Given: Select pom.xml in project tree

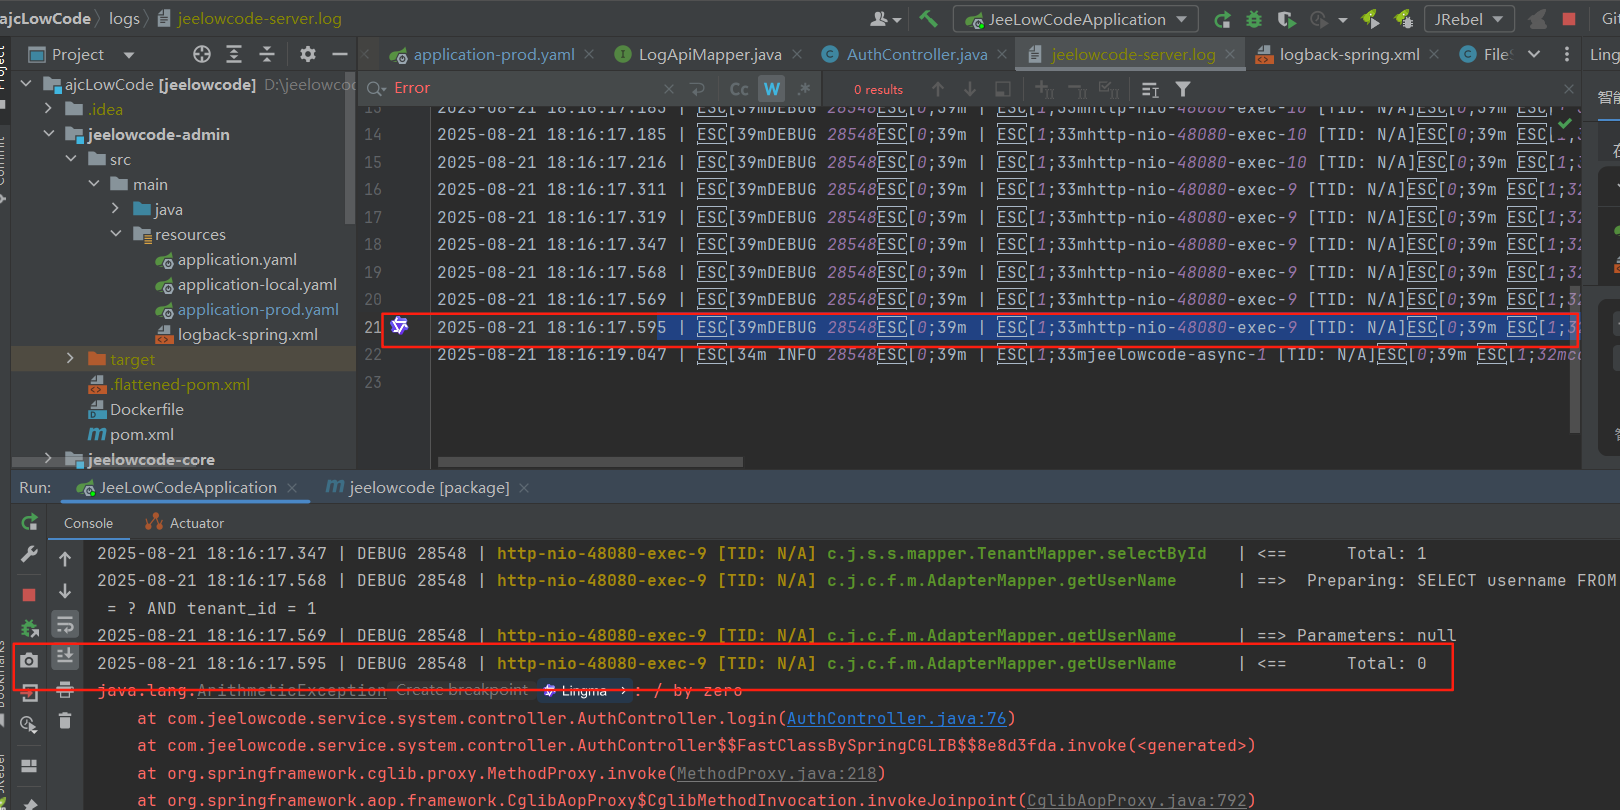Looking at the screenshot, I should pyautogui.click(x=141, y=434).
